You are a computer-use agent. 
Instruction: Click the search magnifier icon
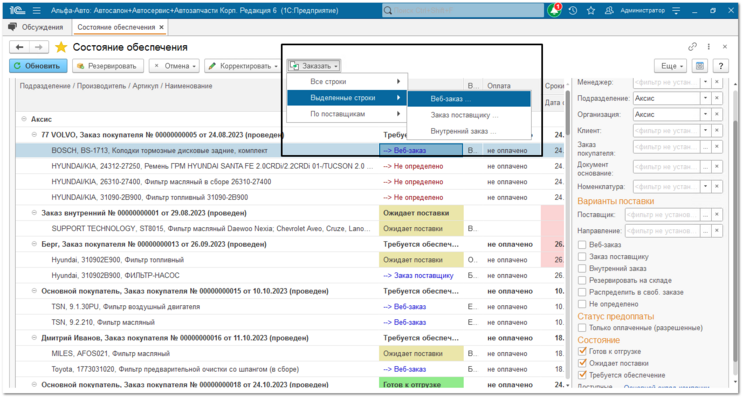388,10
